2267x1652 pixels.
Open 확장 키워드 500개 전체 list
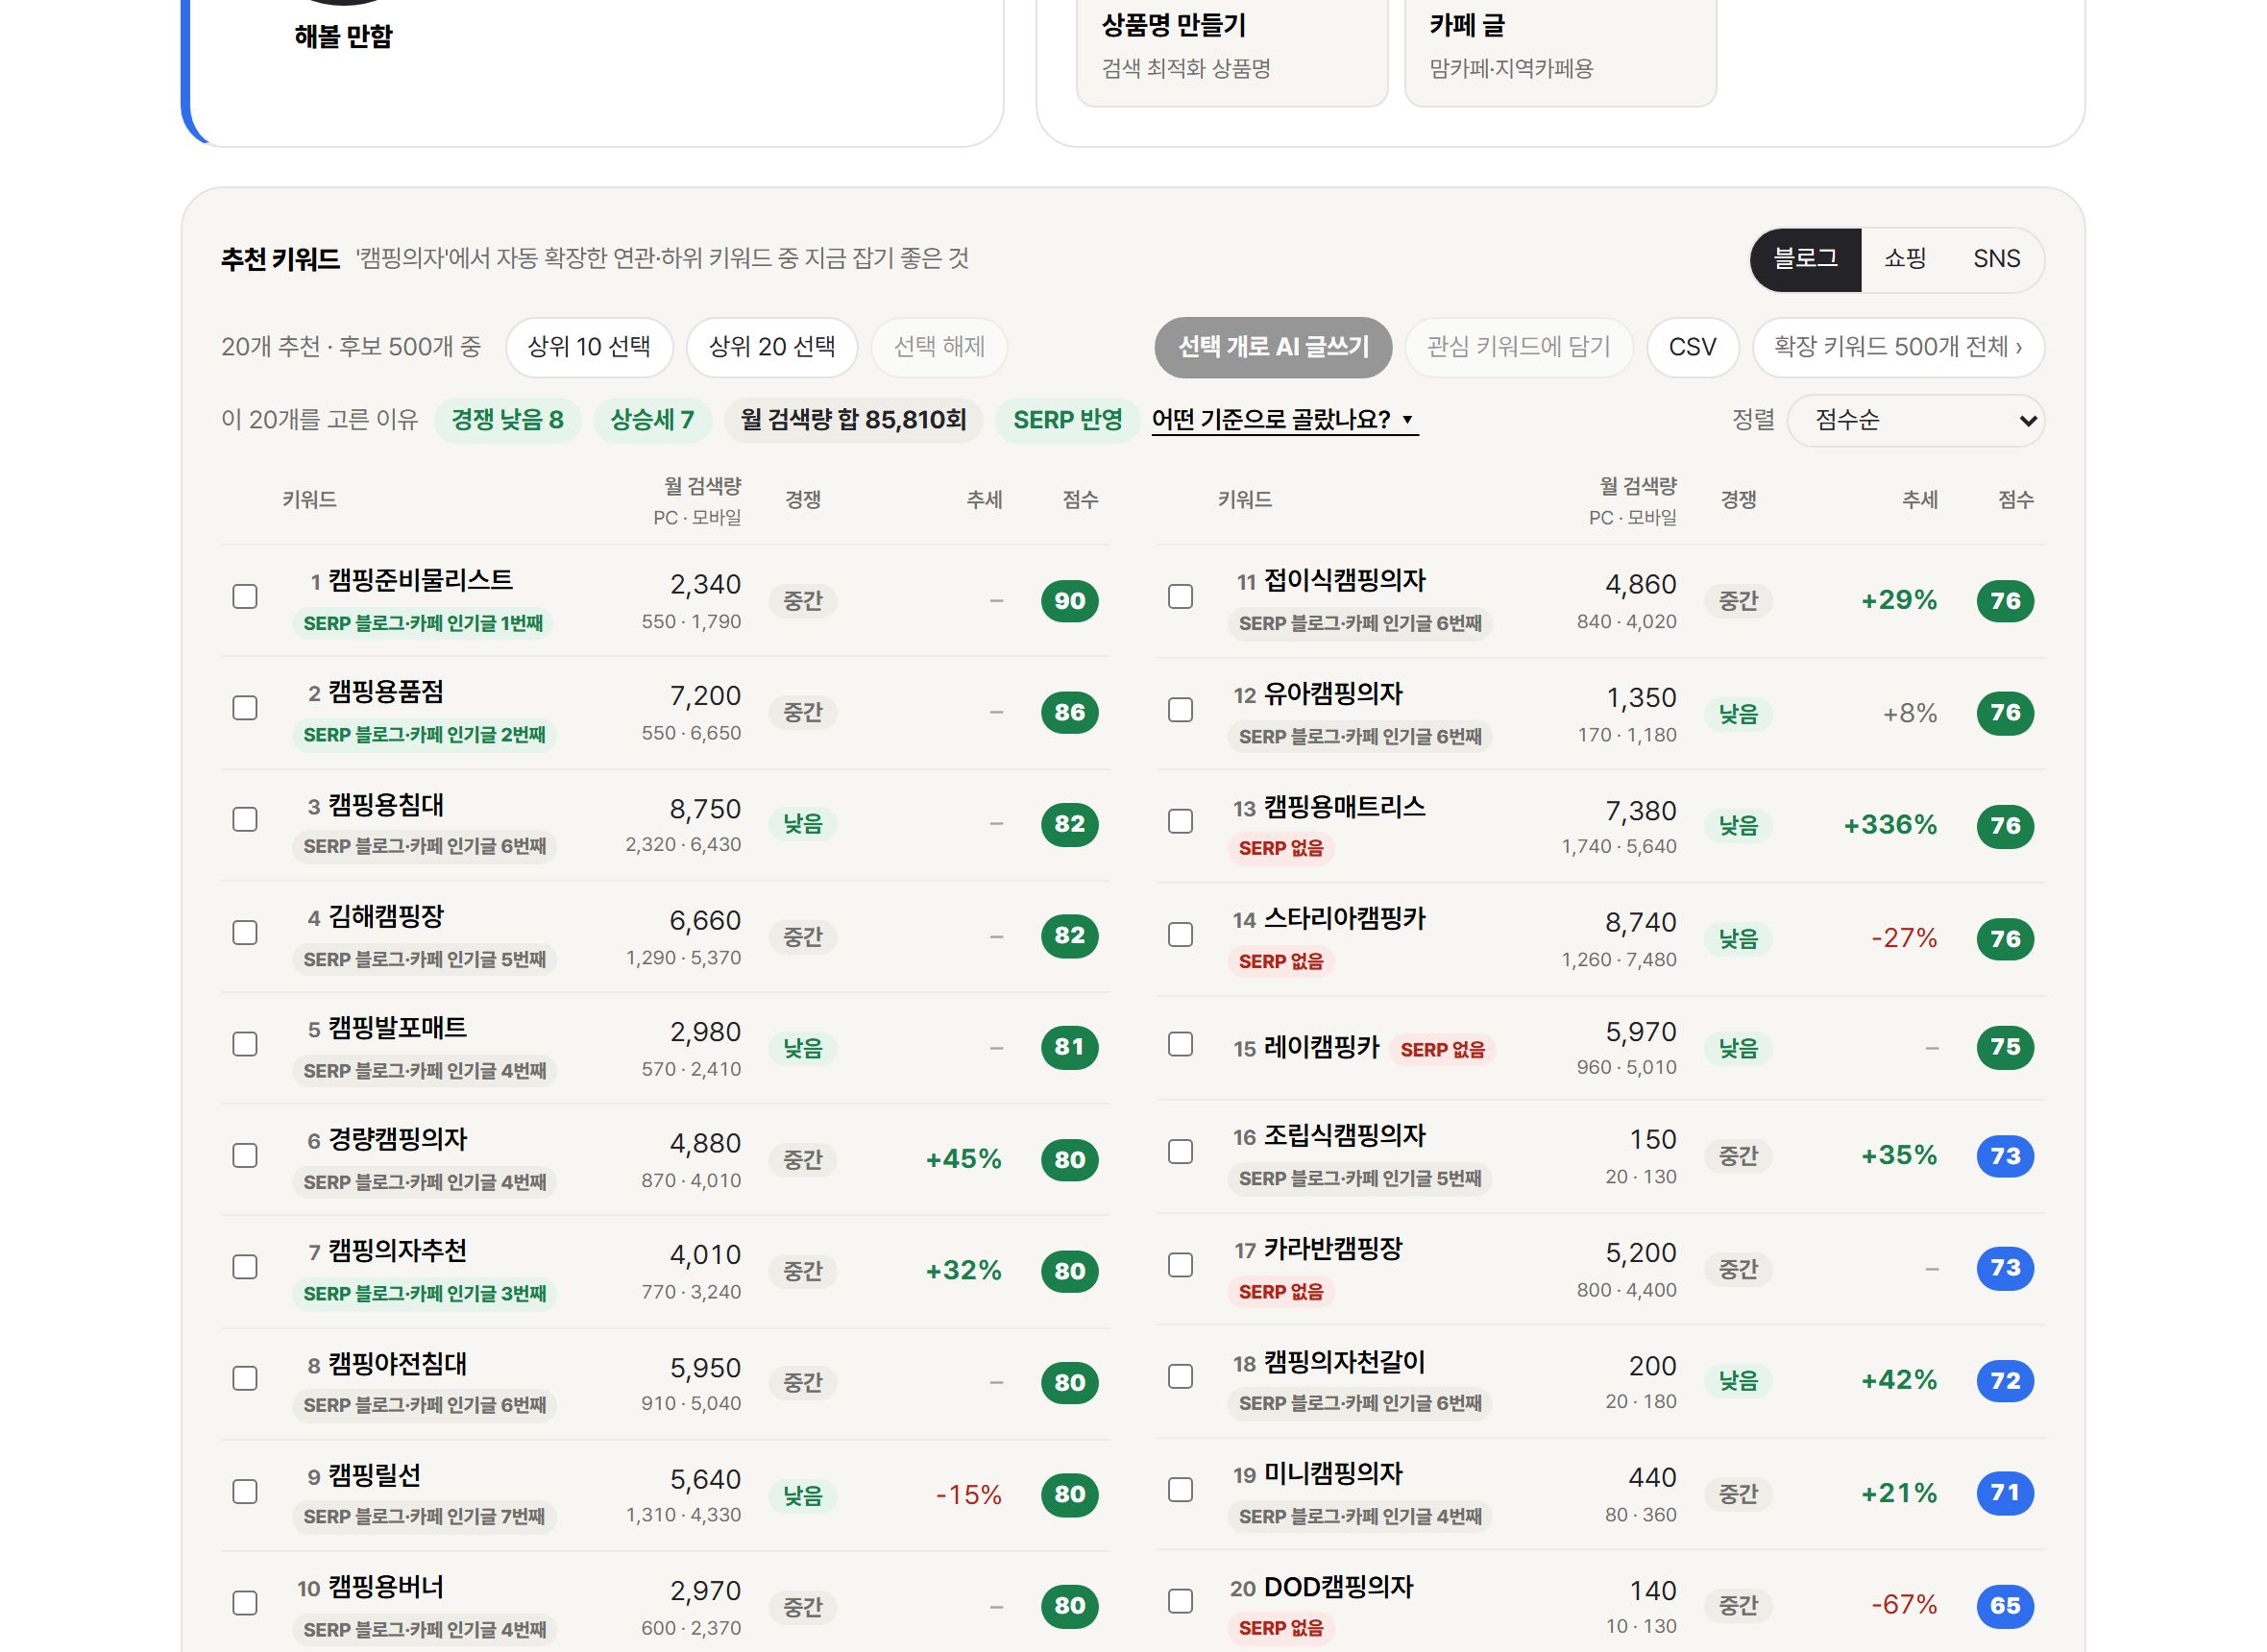point(1898,347)
